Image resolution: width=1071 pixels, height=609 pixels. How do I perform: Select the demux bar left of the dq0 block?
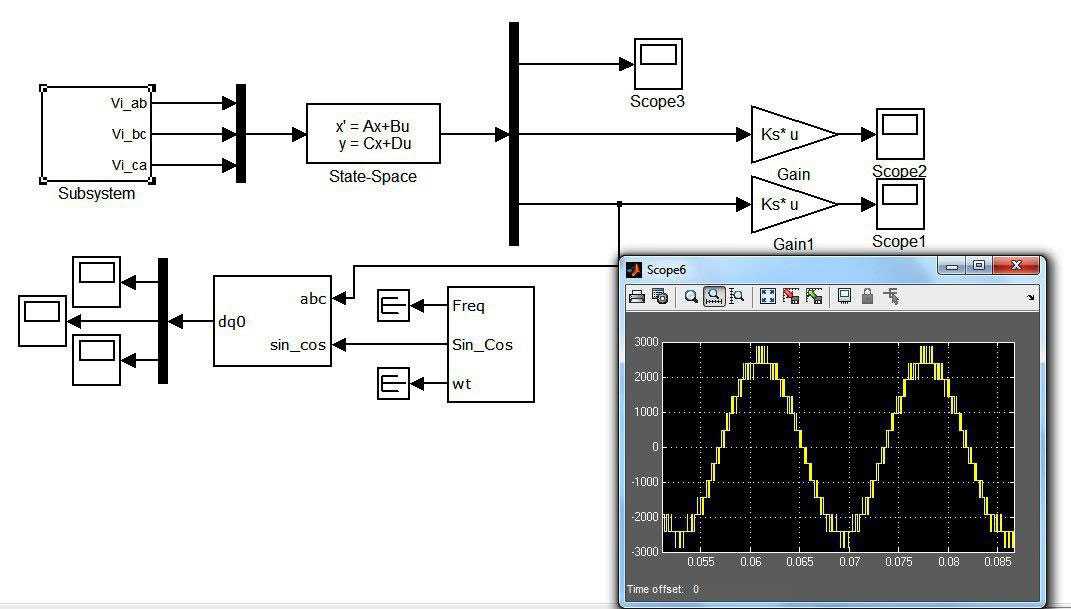click(163, 321)
